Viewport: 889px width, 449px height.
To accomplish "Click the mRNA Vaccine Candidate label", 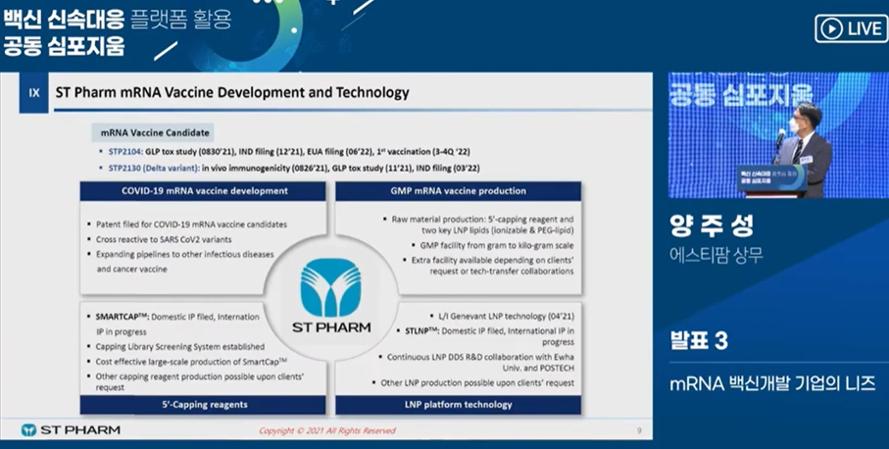I will tap(154, 133).
